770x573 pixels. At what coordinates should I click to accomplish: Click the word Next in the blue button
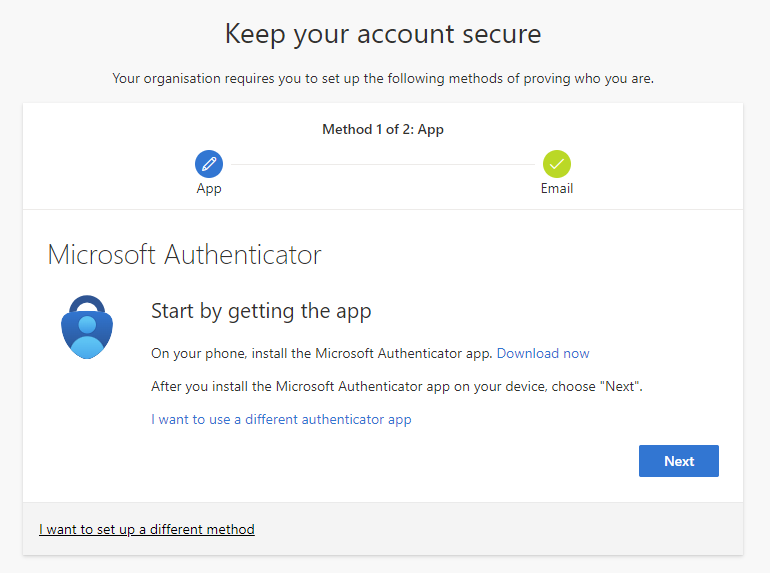pos(679,461)
